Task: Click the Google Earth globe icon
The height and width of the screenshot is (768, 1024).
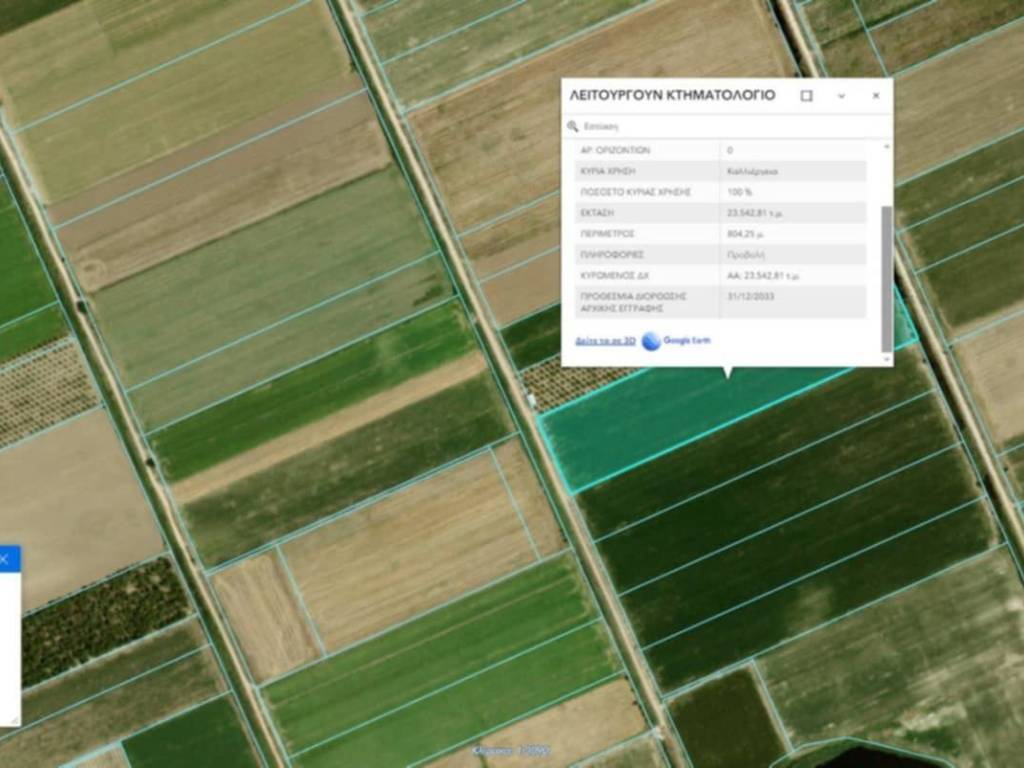Action: click(652, 341)
